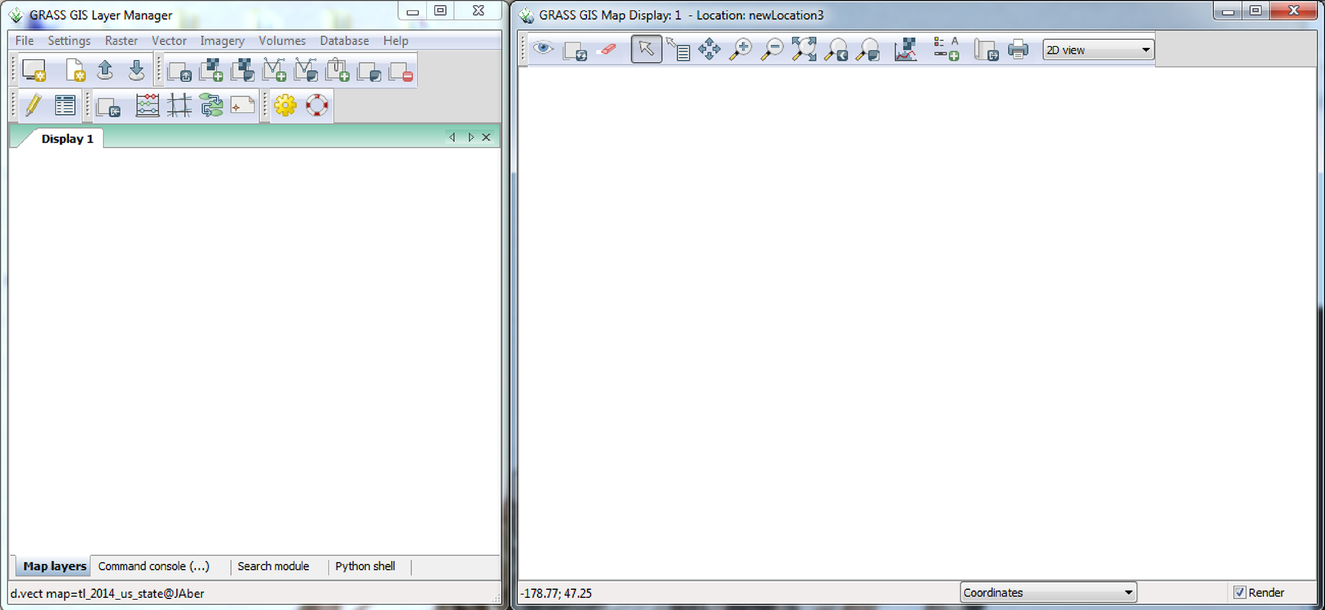The width and height of the screenshot is (1325, 610).
Task: Choose the Zoom out magnifier
Action: (772, 49)
